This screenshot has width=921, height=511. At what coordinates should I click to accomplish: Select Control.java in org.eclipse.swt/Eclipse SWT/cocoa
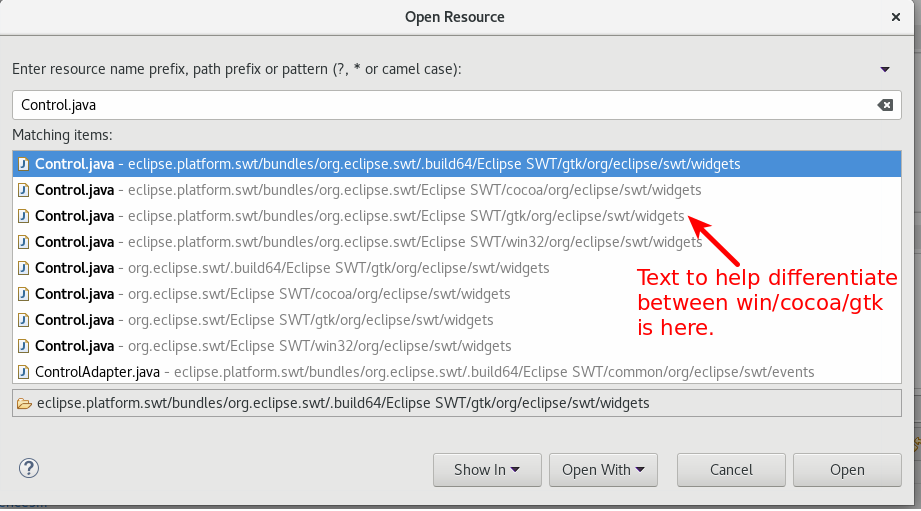coord(456,294)
